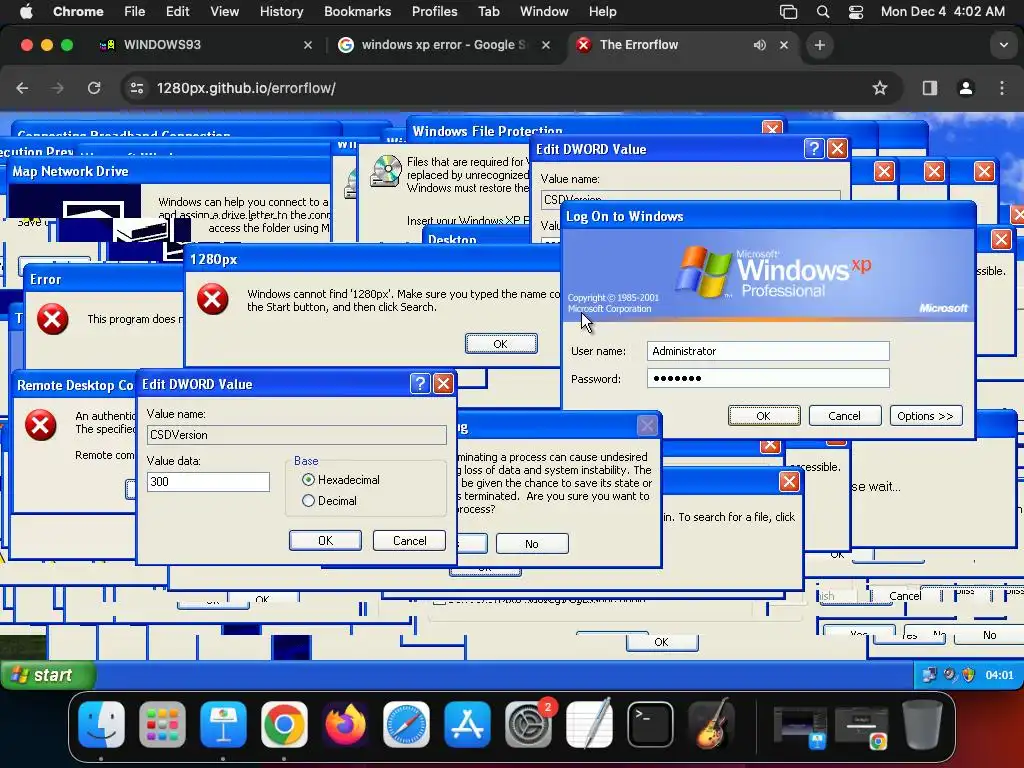
Task: Bookmark this page with star icon
Action: [x=880, y=88]
